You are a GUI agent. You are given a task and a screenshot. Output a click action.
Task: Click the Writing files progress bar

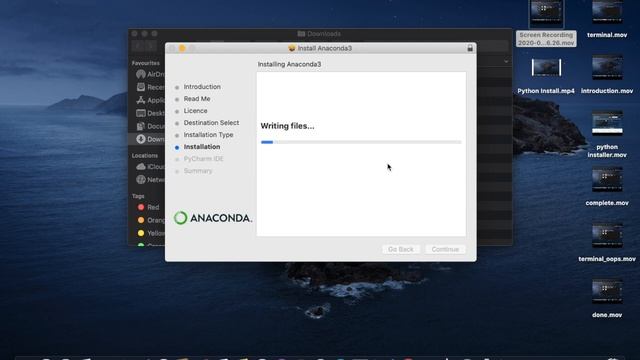pos(361,142)
